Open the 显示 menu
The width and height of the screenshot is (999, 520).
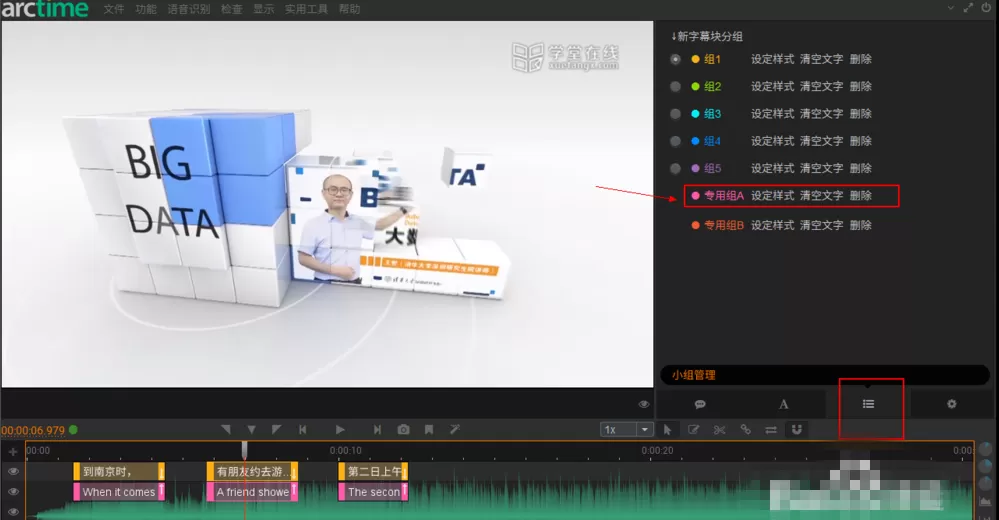tap(263, 9)
